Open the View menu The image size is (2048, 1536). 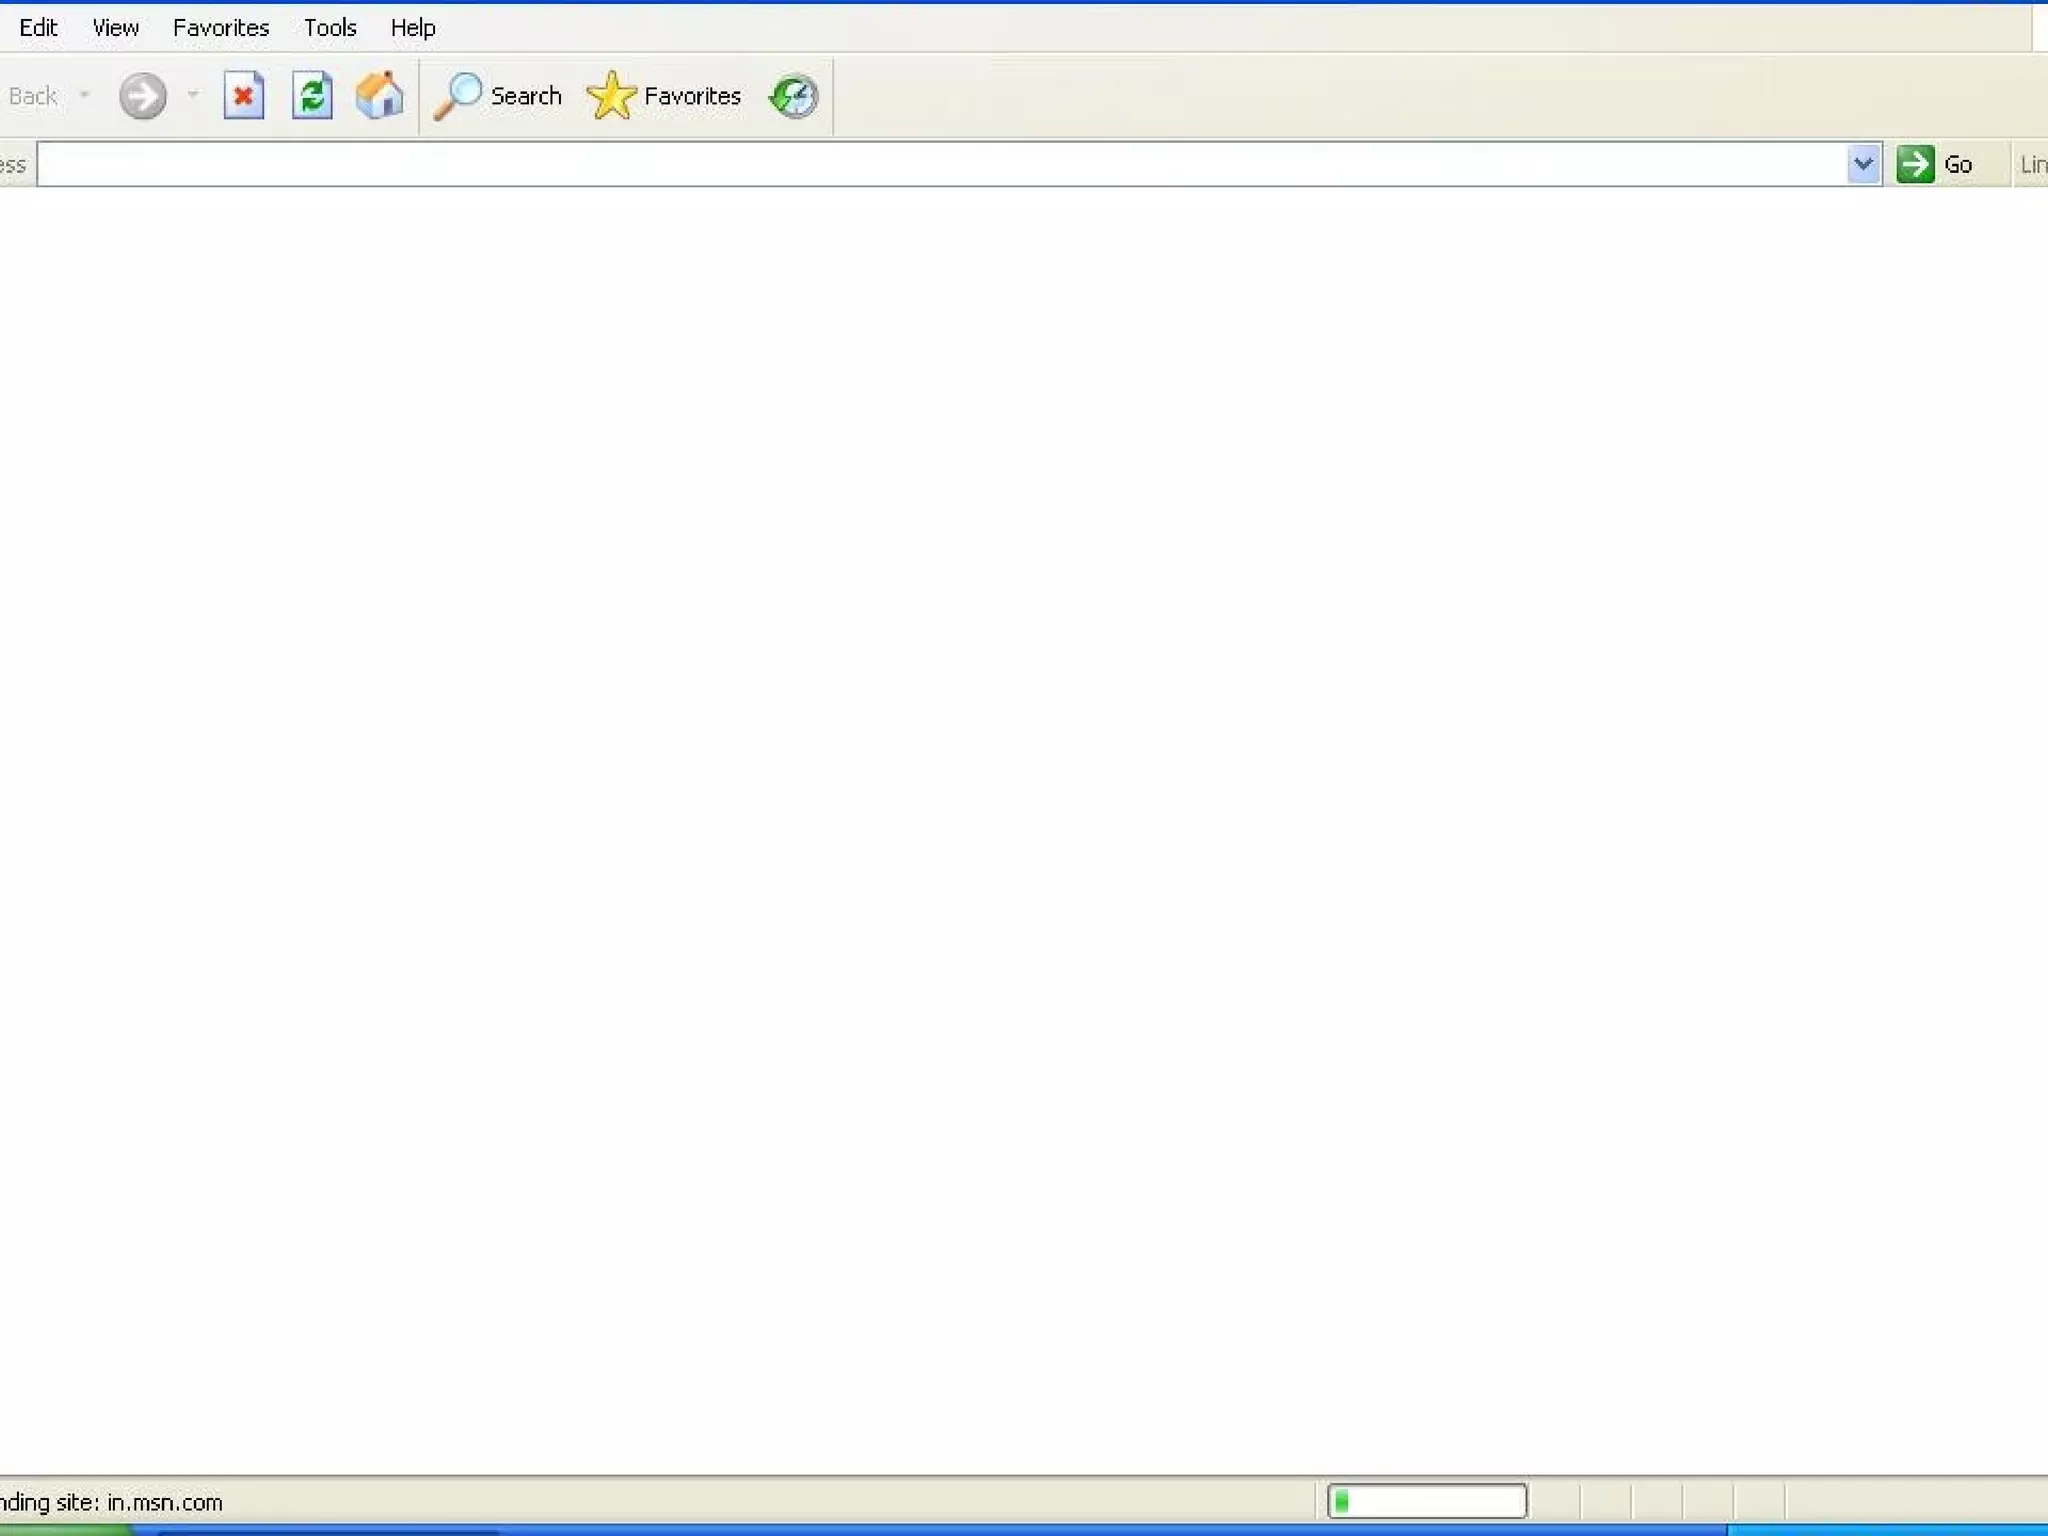(x=115, y=28)
